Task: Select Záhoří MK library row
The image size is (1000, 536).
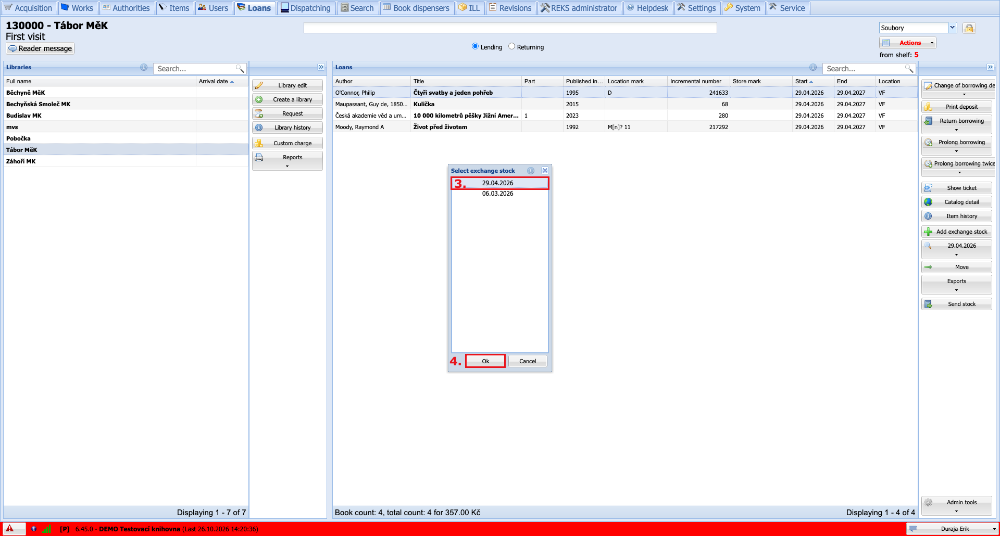Action: (126, 161)
